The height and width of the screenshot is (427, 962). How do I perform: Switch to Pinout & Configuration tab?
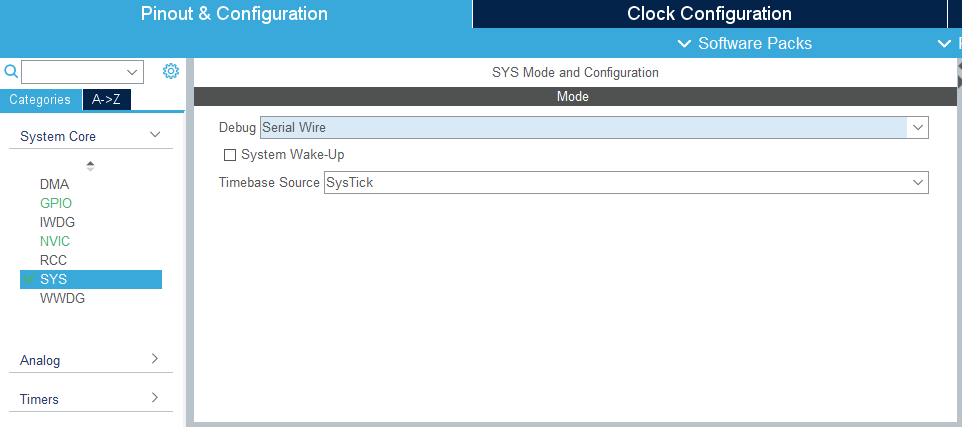coord(236,13)
